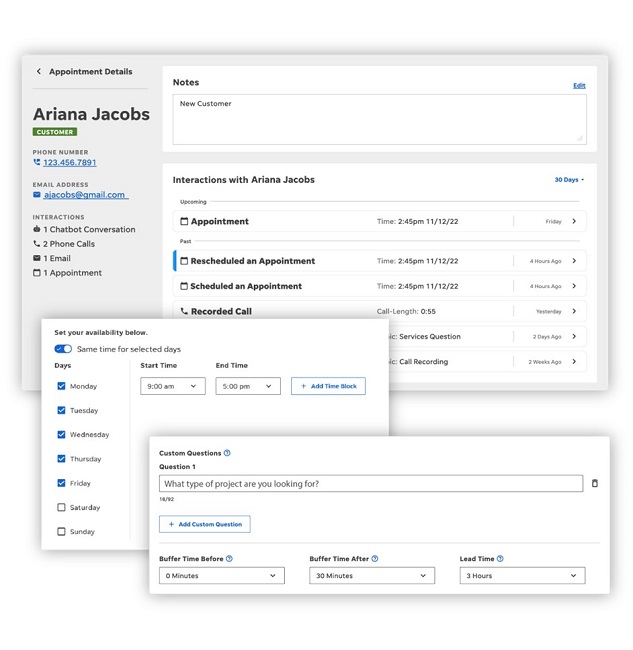Open the End Time 5:00 pm dropdown
633x650 pixels.
tap(248, 386)
